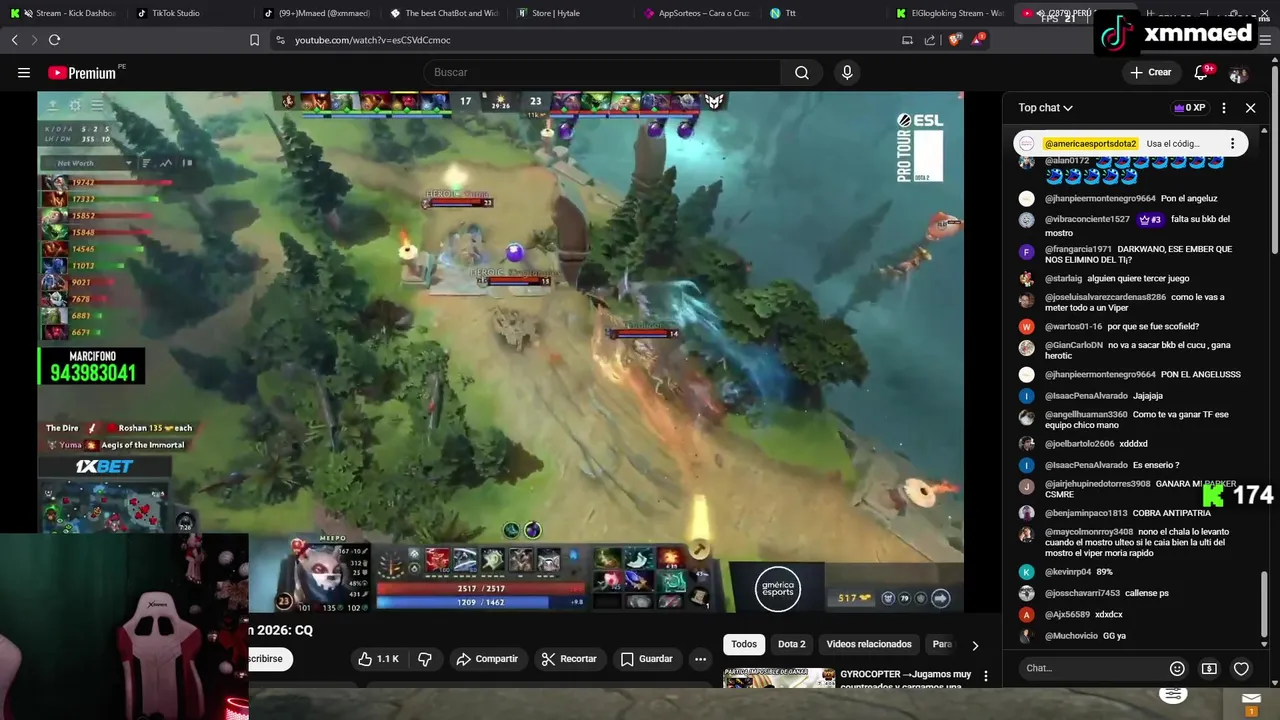The image size is (1280, 720).
Task: Click the live chat scrollbar thumb
Action: [1264, 604]
